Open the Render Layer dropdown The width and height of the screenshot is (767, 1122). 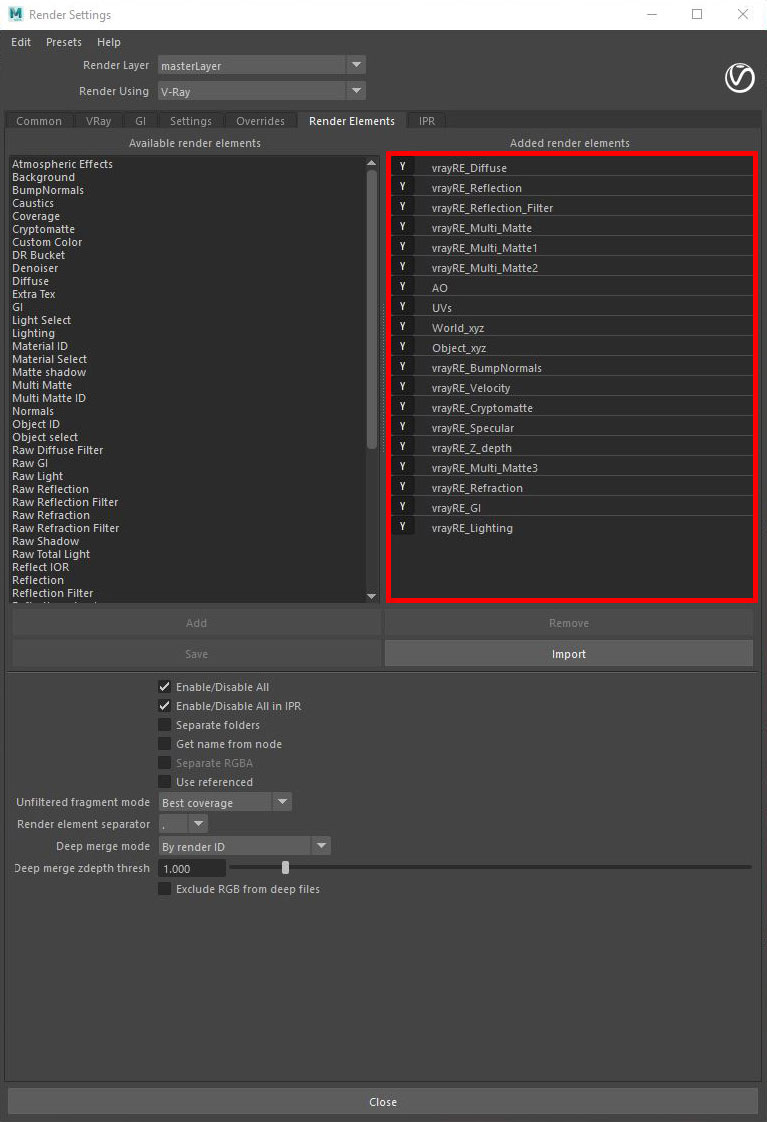262,65
